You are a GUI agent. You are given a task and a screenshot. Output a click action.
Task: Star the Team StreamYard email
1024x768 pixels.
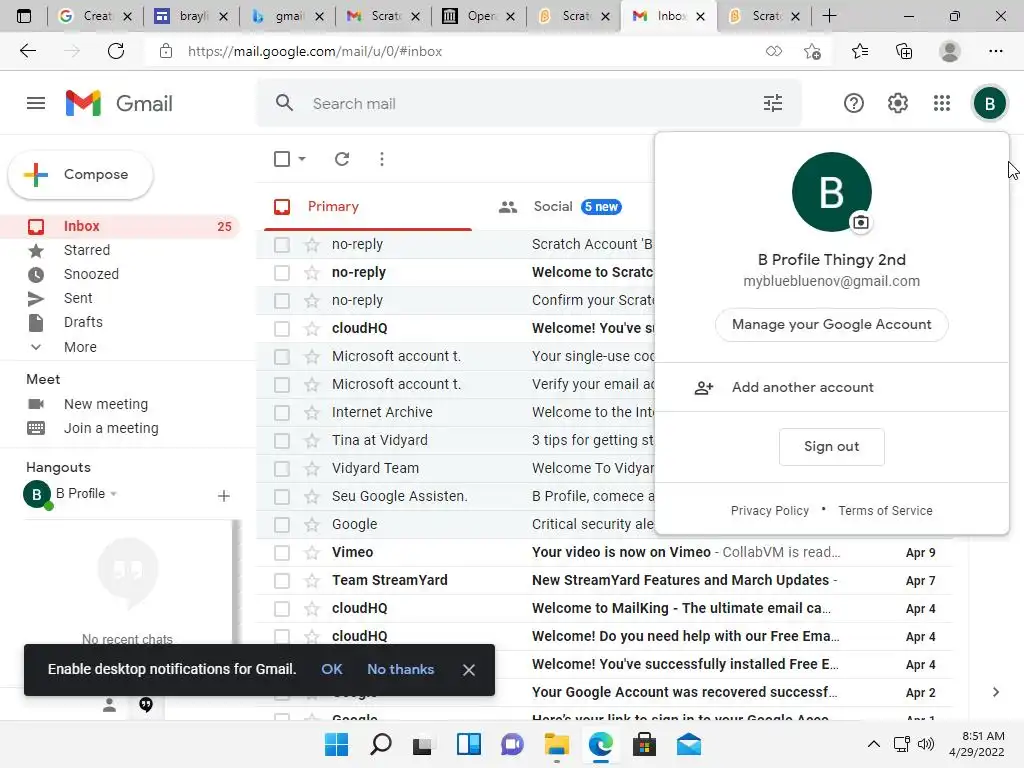click(312, 581)
